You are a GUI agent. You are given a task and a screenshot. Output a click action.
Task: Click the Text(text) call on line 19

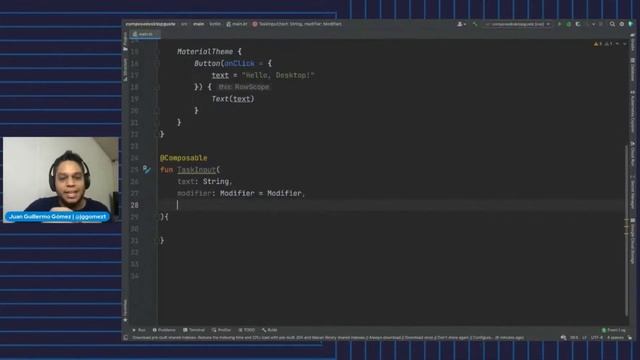click(233, 99)
